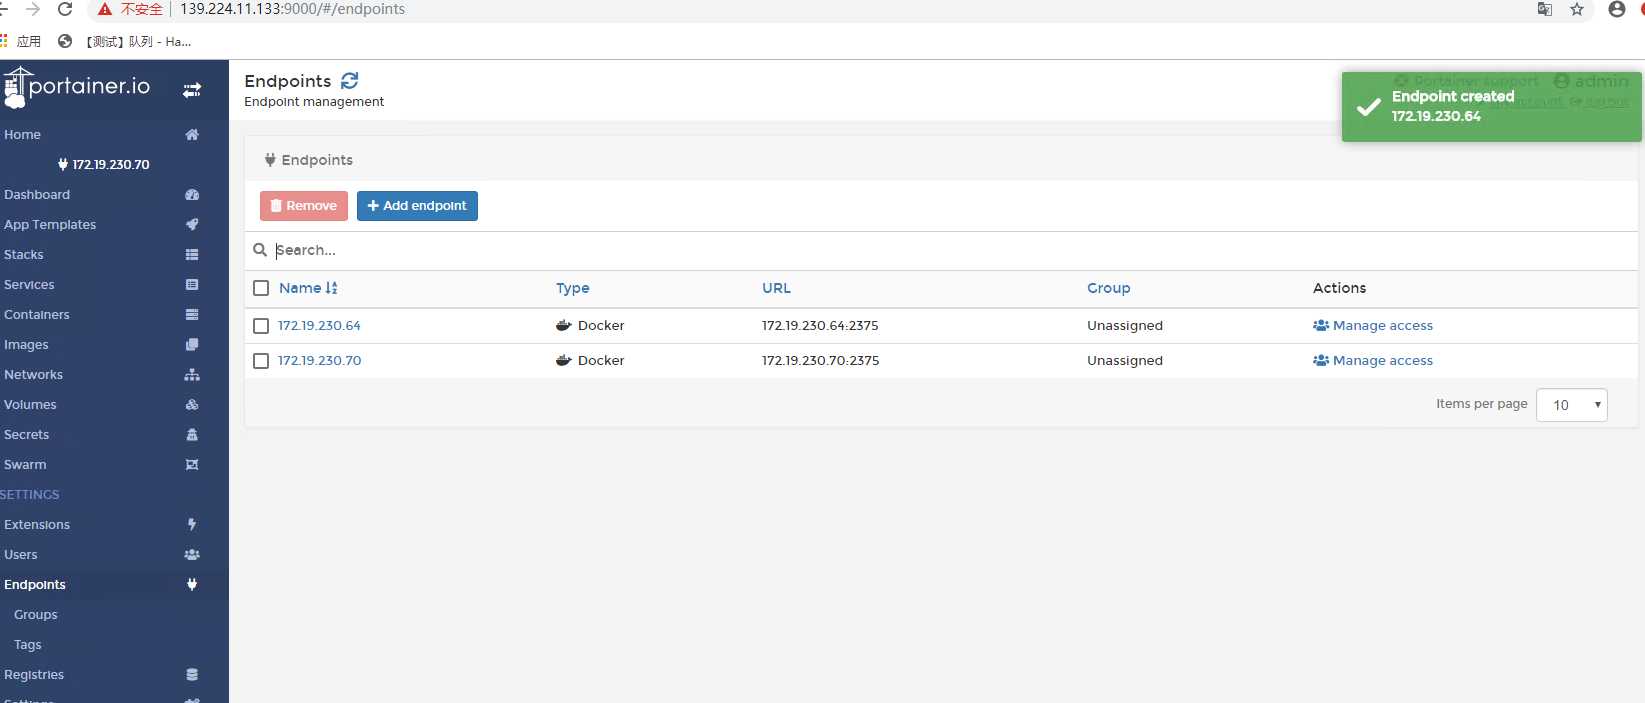Click the Users group icon in sidebar
Image resolution: width=1645 pixels, height=703 pixels.
192,554
